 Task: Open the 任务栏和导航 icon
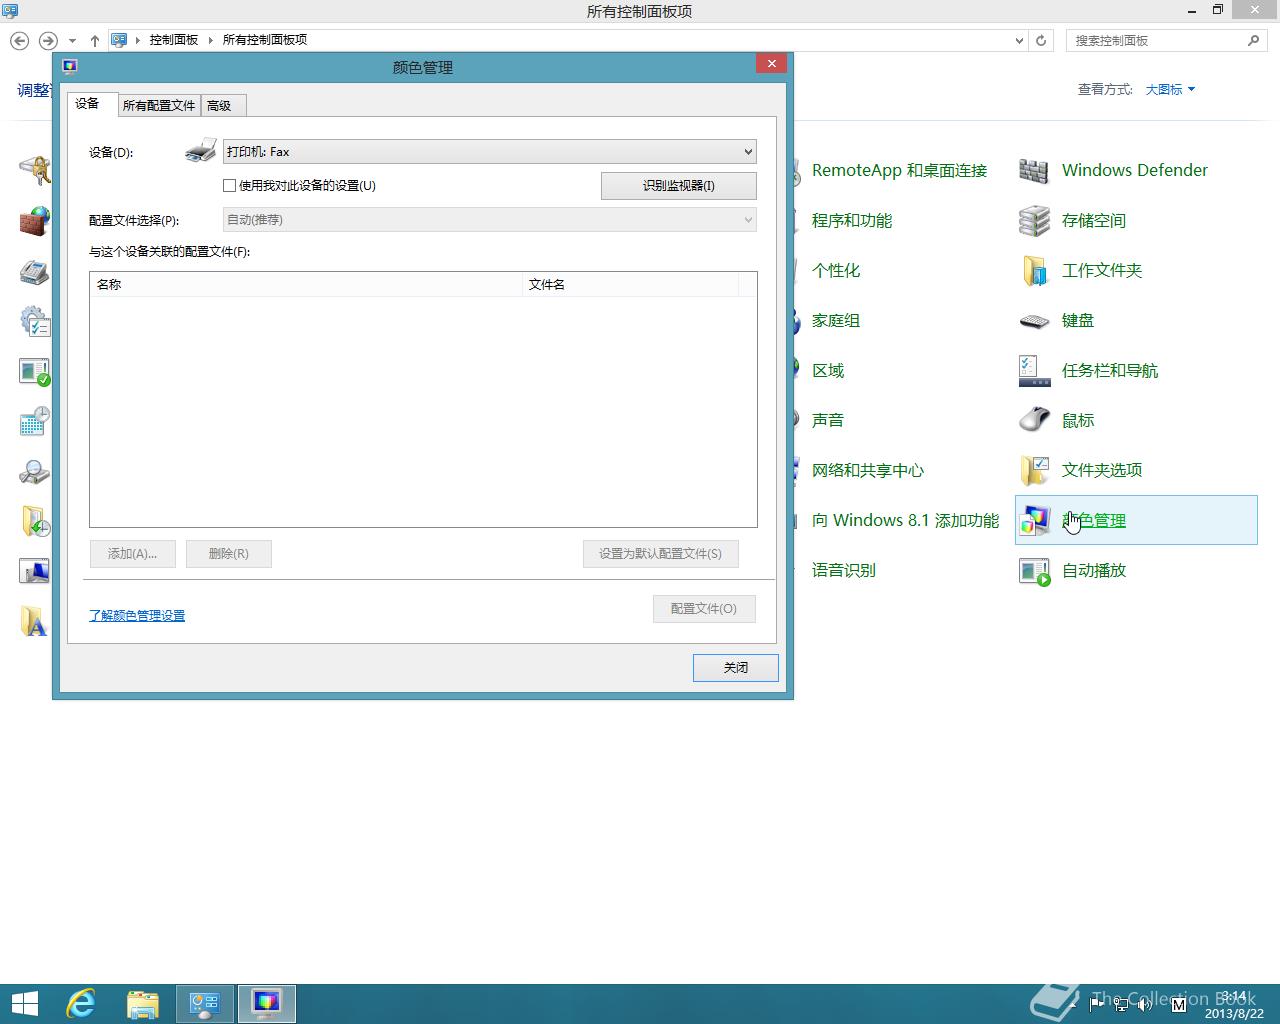point(1034,371)
